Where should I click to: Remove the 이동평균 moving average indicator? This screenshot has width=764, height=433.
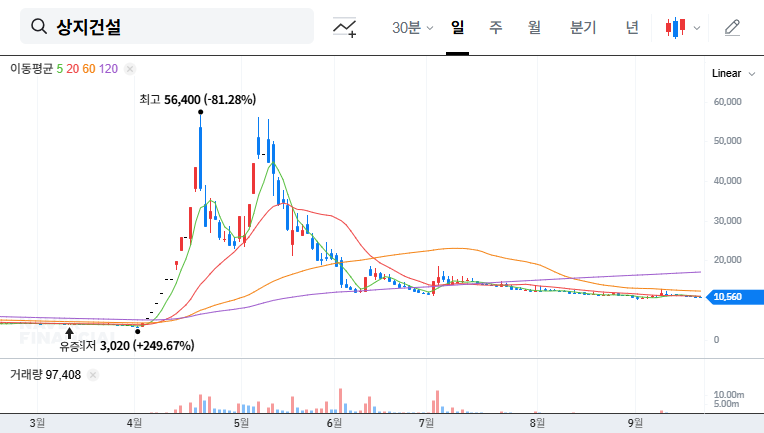pyautogui.click(x=130, y=69)
